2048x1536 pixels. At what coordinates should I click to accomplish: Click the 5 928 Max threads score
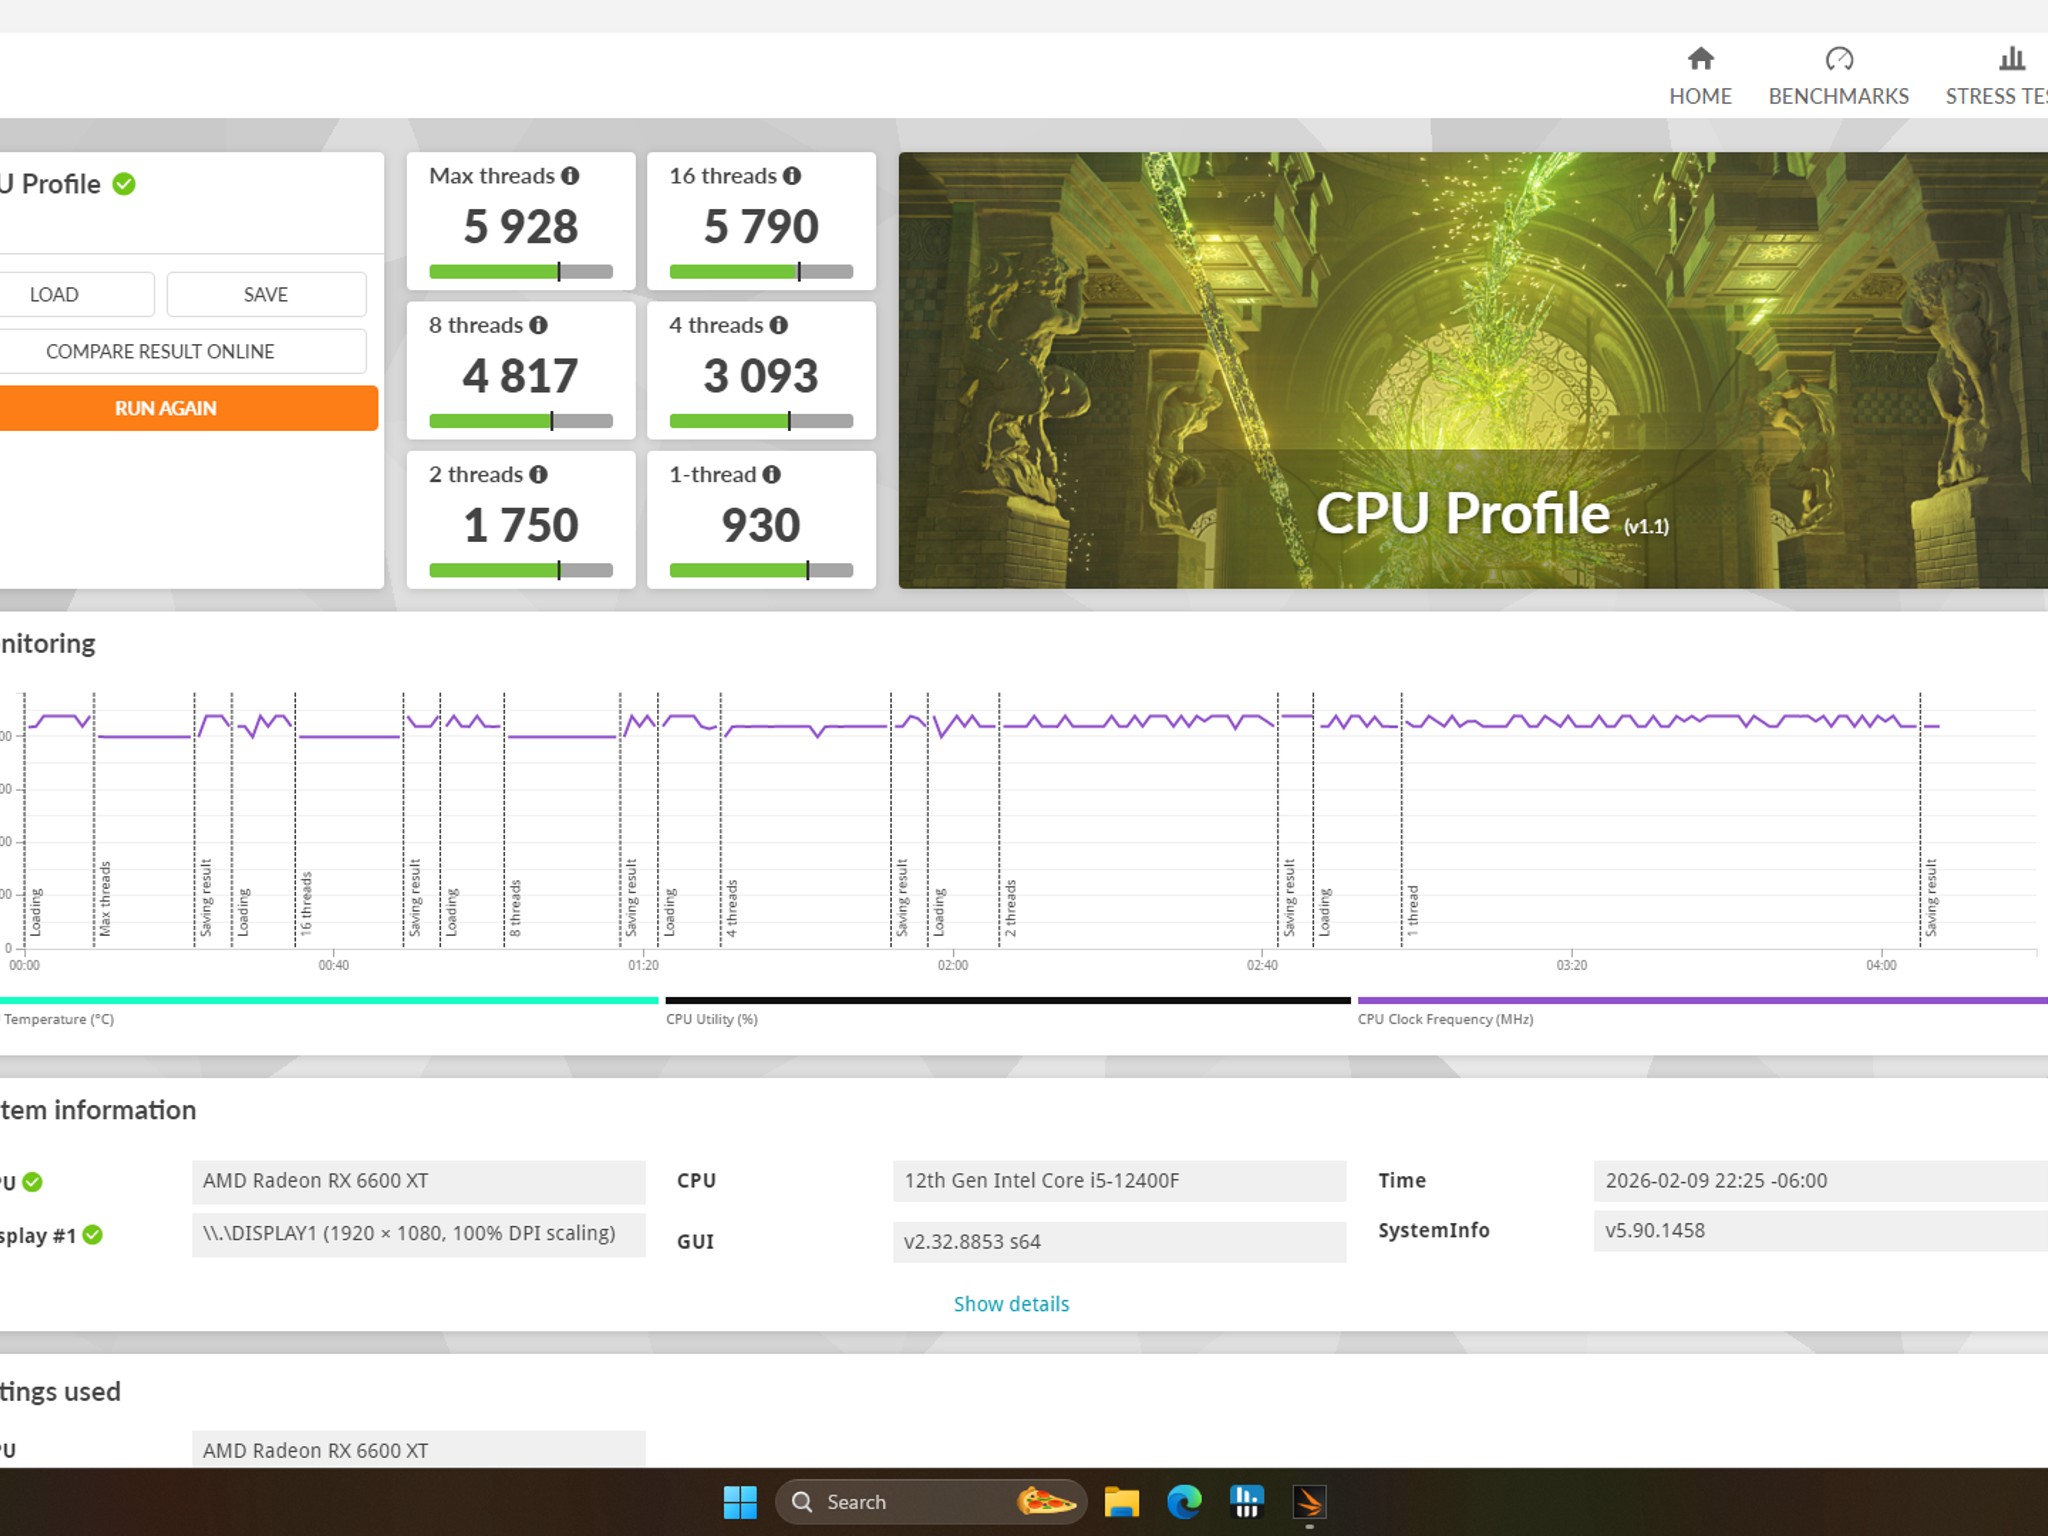point(521,226)
